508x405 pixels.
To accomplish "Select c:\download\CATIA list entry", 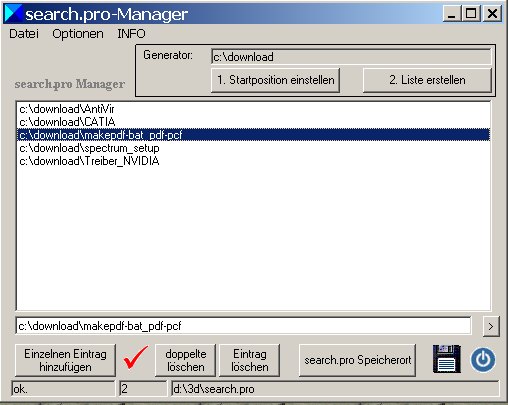I will click(x=253, y=122).
